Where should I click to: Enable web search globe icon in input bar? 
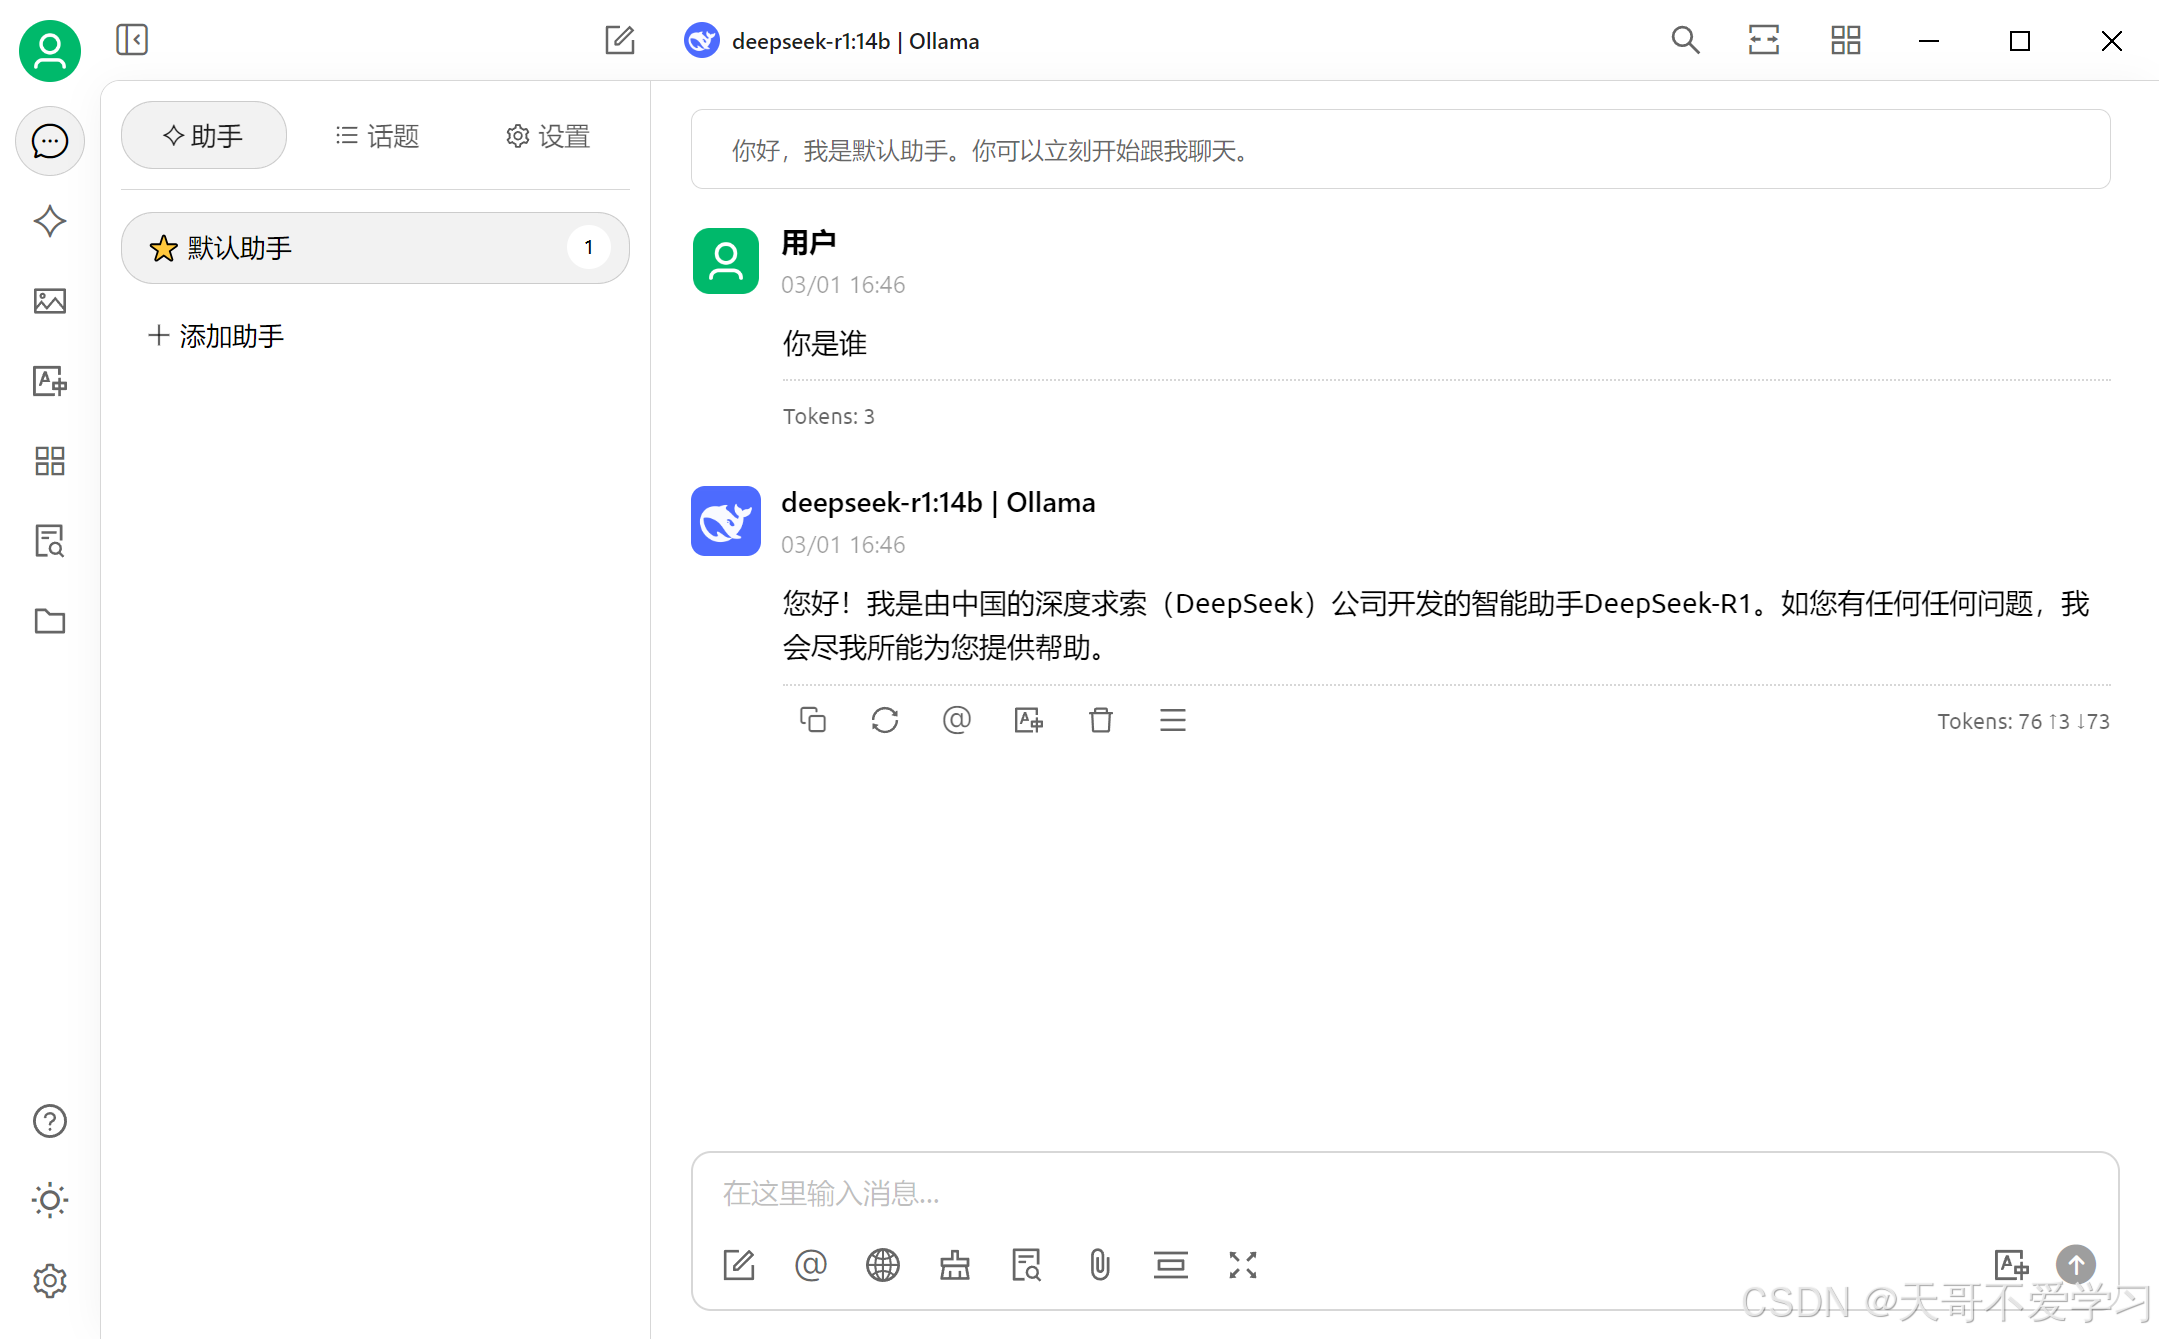882,1265
